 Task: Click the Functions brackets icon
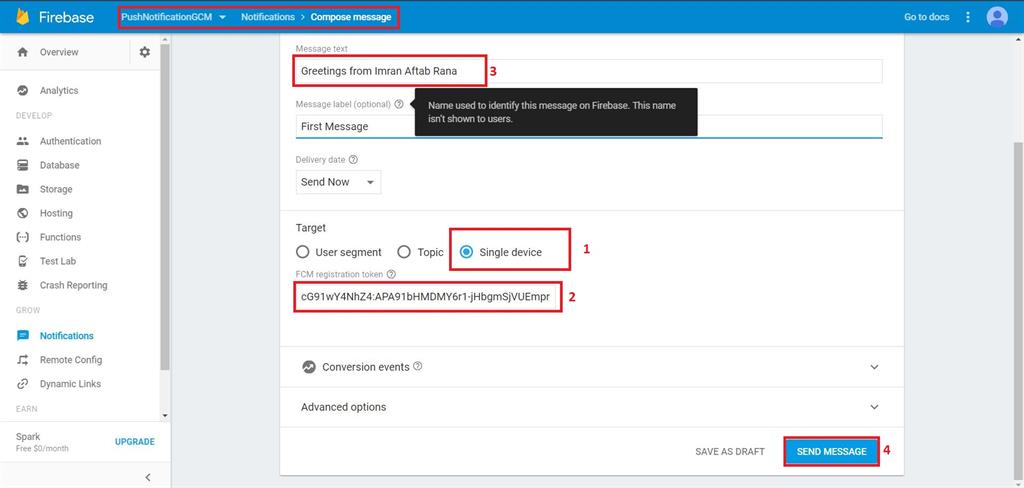[23, 237]
